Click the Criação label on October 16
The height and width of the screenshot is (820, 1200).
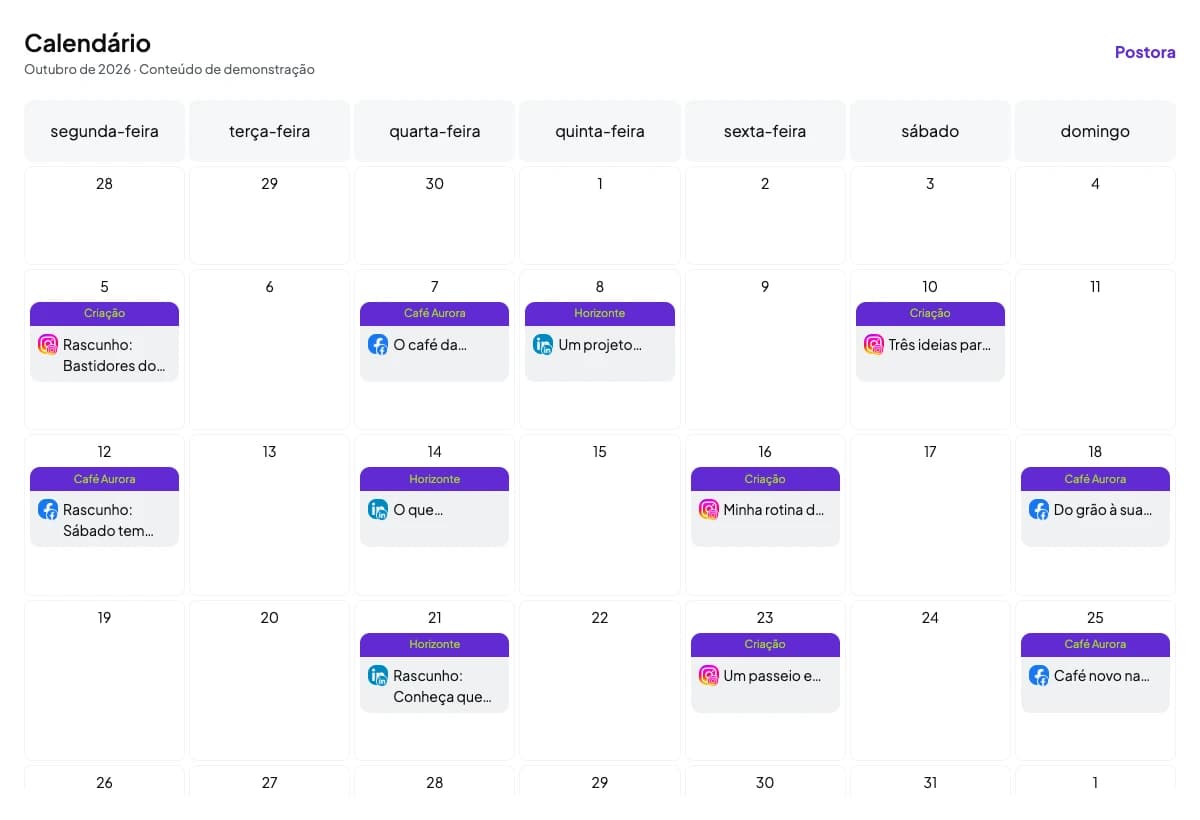765,479
